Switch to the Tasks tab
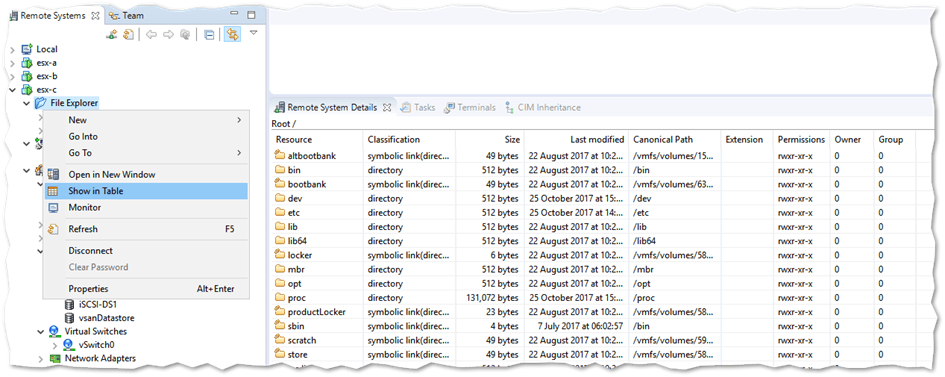Screen dimensions: 945x377 tap(418, 107)
